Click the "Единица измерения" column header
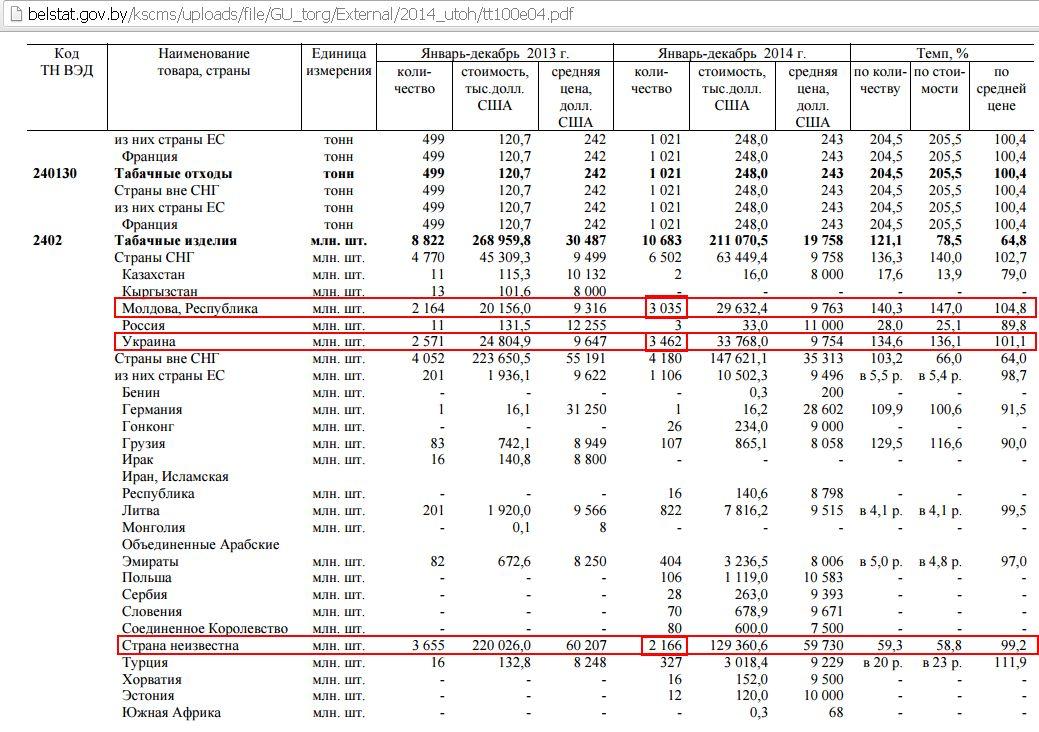Screen dimensions: 1039x732 [x=338, y=62]
